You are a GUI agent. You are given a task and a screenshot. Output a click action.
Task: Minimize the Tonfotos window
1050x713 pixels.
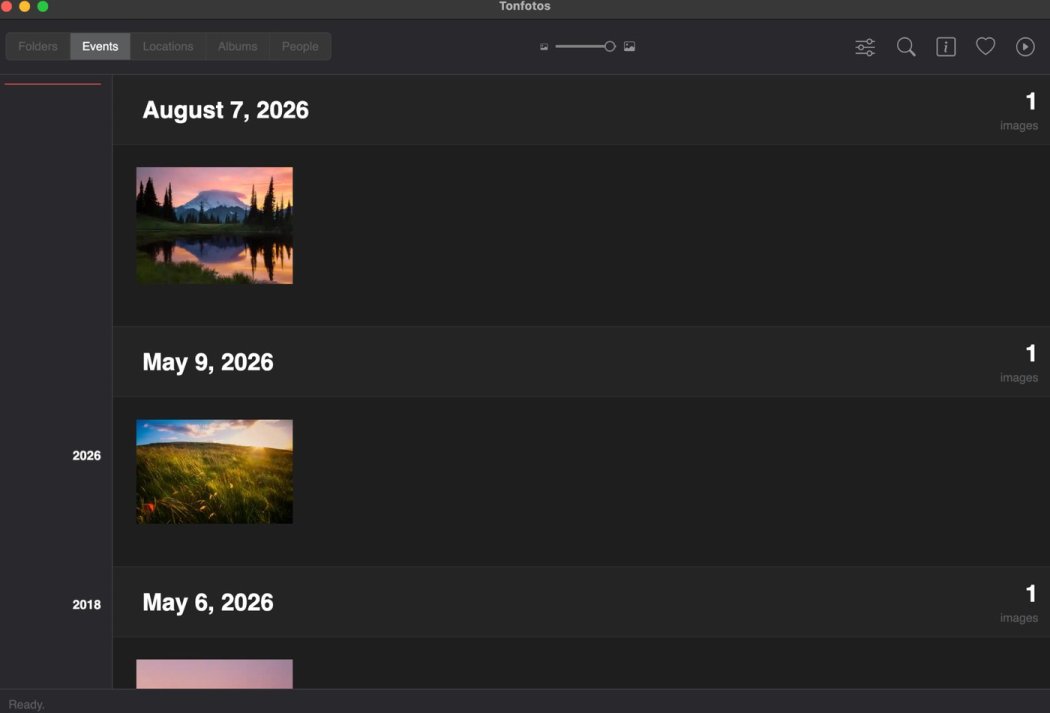(25, 6)
